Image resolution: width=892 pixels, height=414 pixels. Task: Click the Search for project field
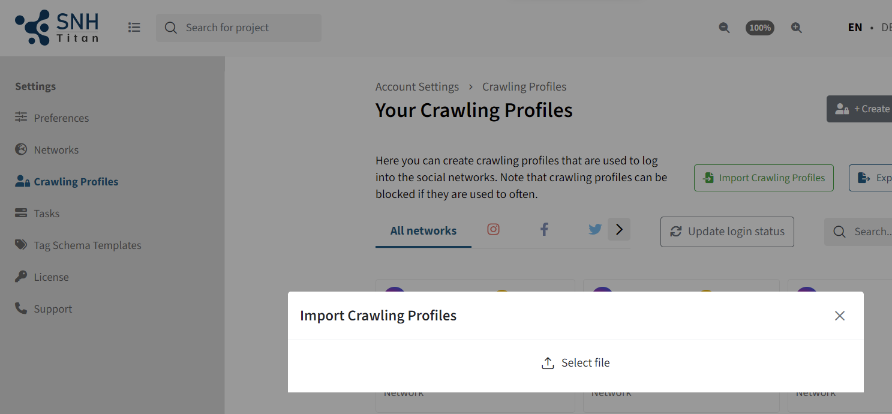coord(239,28)
